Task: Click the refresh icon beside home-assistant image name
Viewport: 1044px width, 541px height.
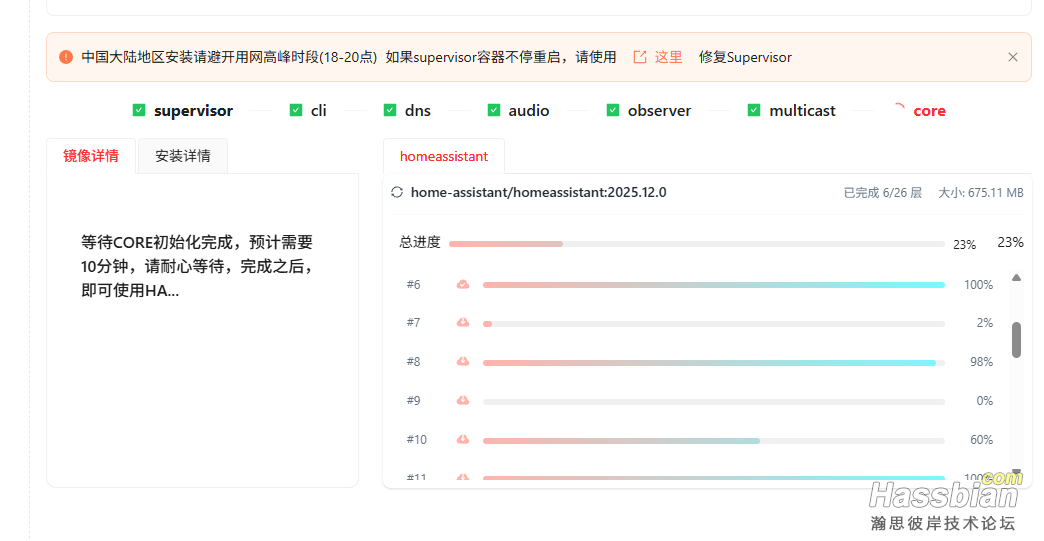Action: (x=397, y=192)
